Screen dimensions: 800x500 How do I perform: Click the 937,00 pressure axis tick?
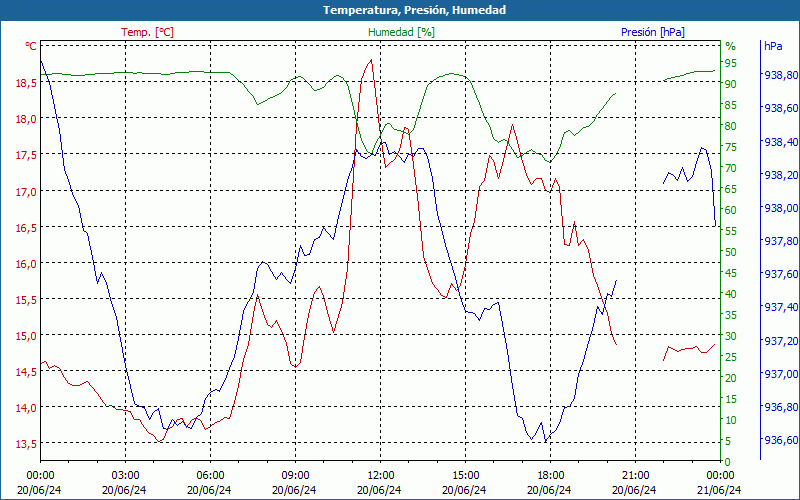(x=781, y=374)
